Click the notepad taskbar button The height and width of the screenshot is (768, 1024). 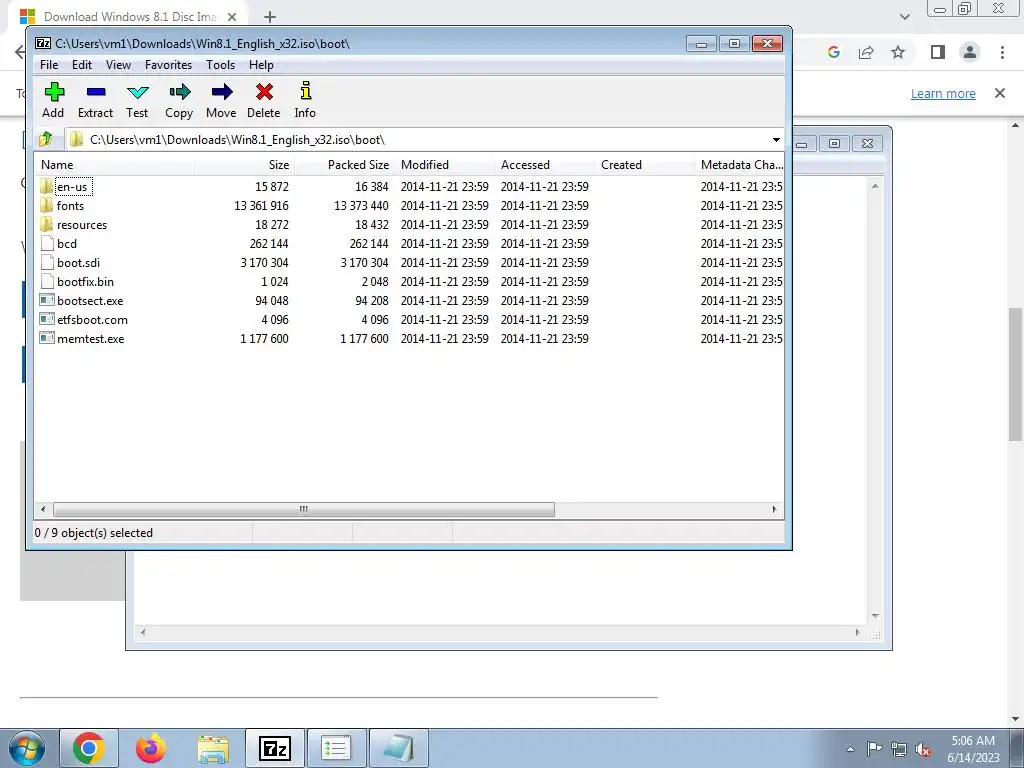coord(398,748)
